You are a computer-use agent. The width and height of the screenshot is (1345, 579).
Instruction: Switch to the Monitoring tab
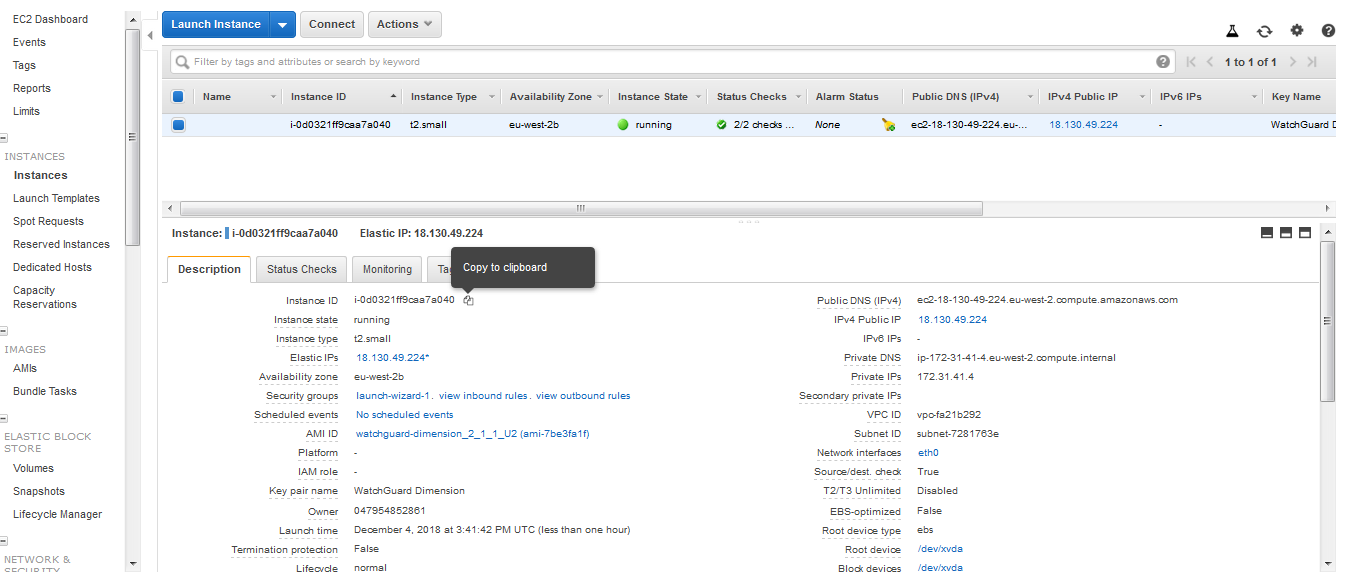pyautogui.click(x=386, y=268)
